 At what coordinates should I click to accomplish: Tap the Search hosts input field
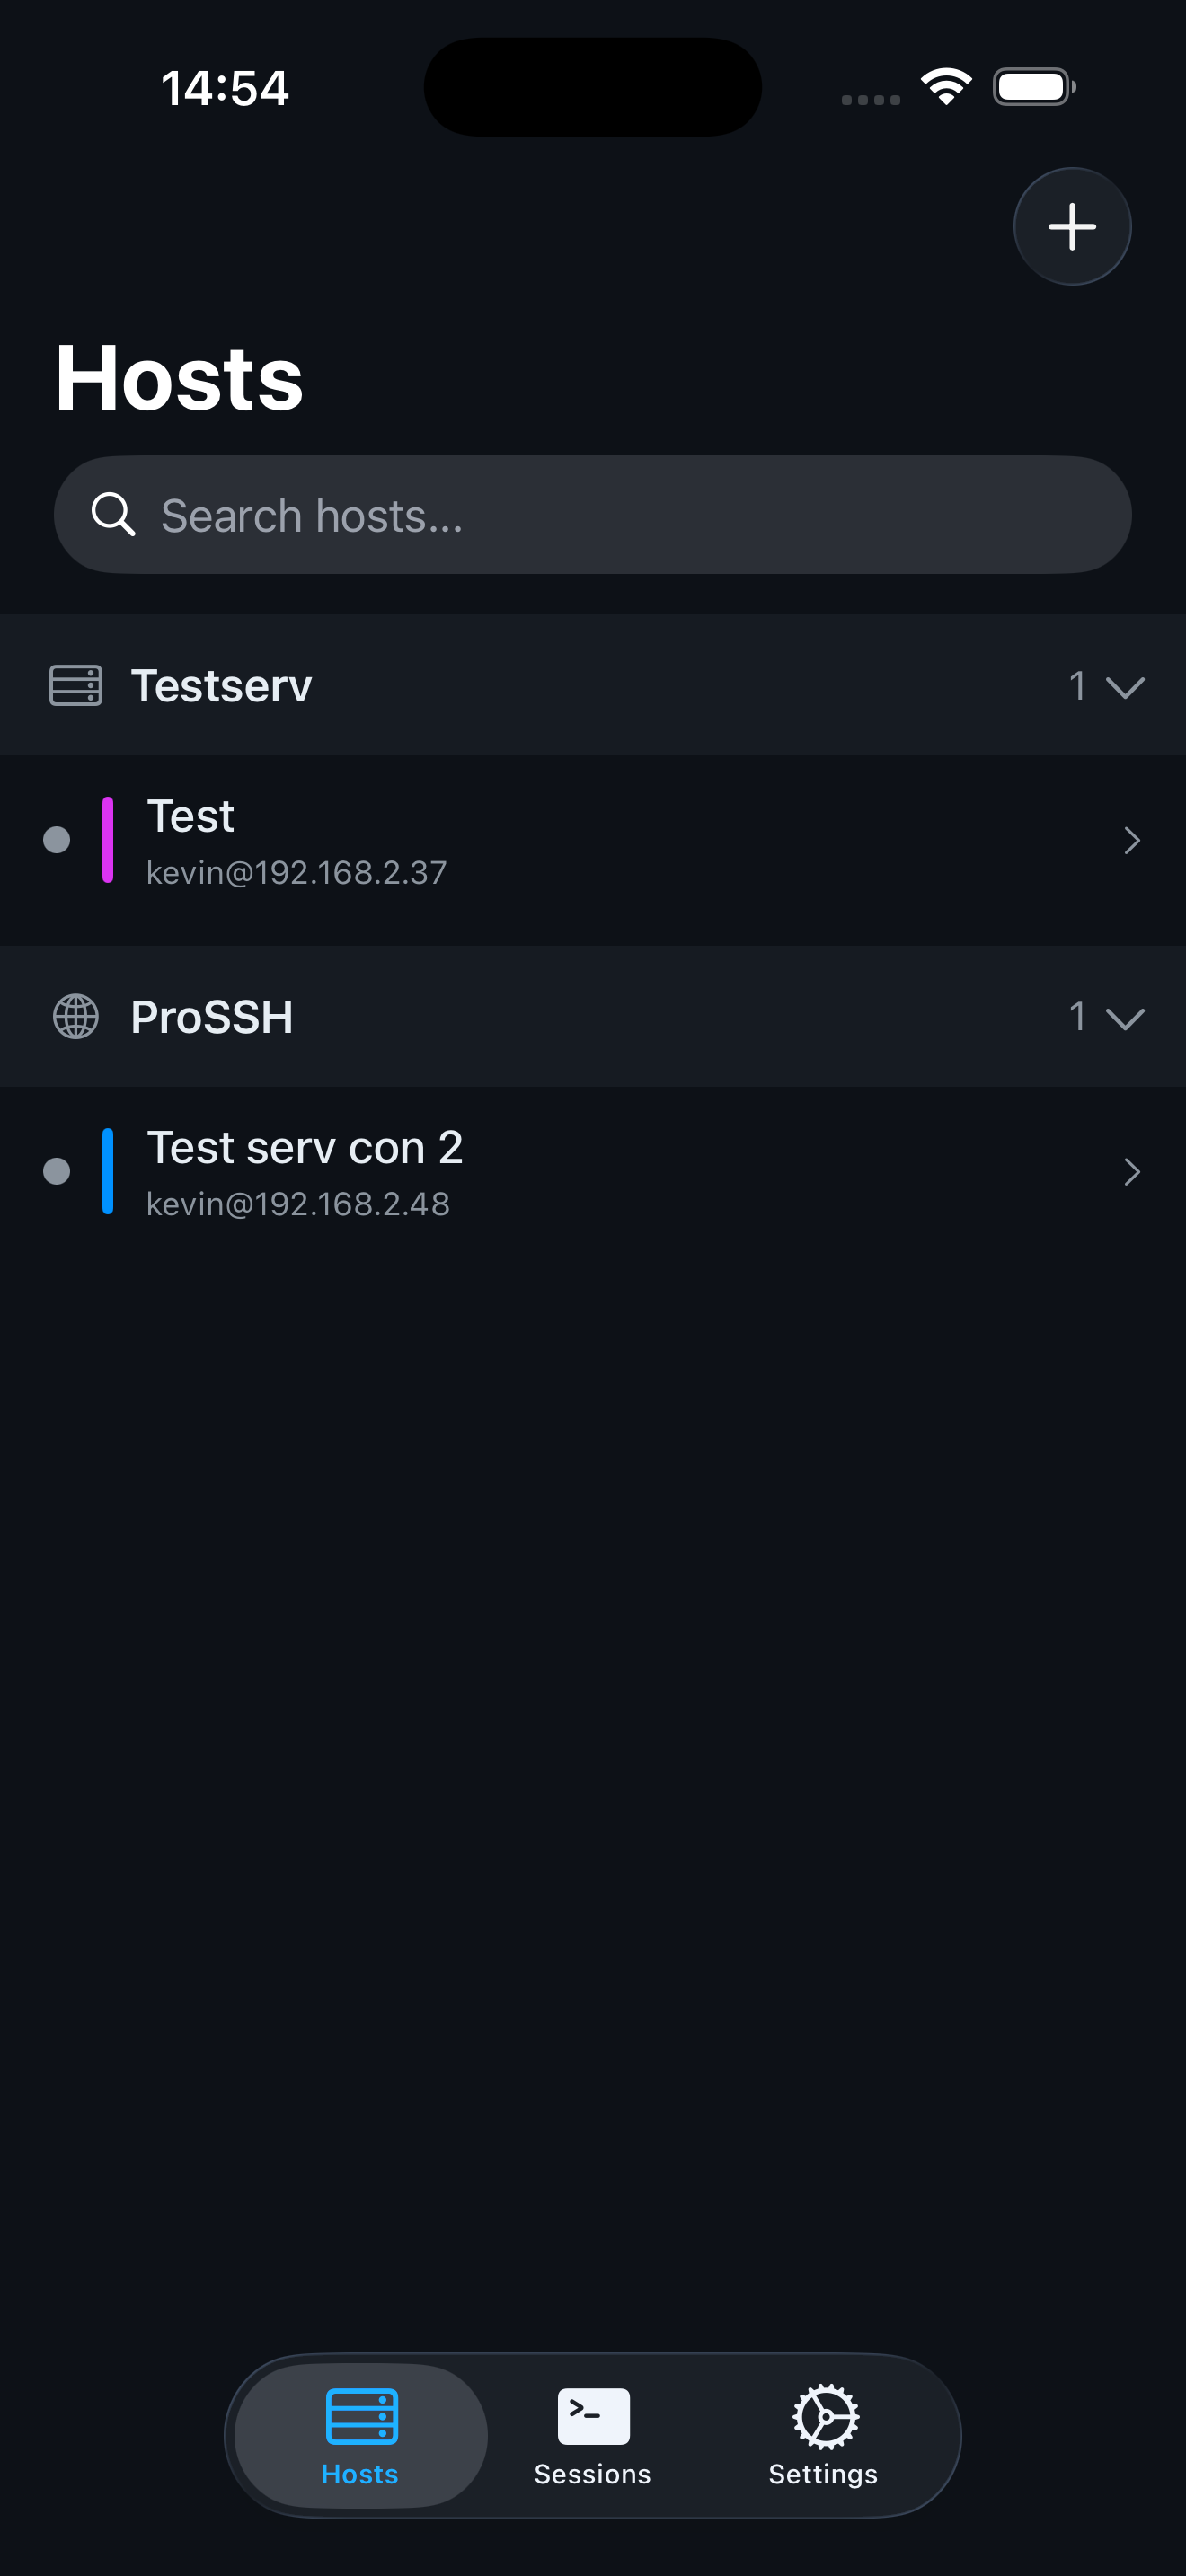pyautogui.click(x=592, y=514)
